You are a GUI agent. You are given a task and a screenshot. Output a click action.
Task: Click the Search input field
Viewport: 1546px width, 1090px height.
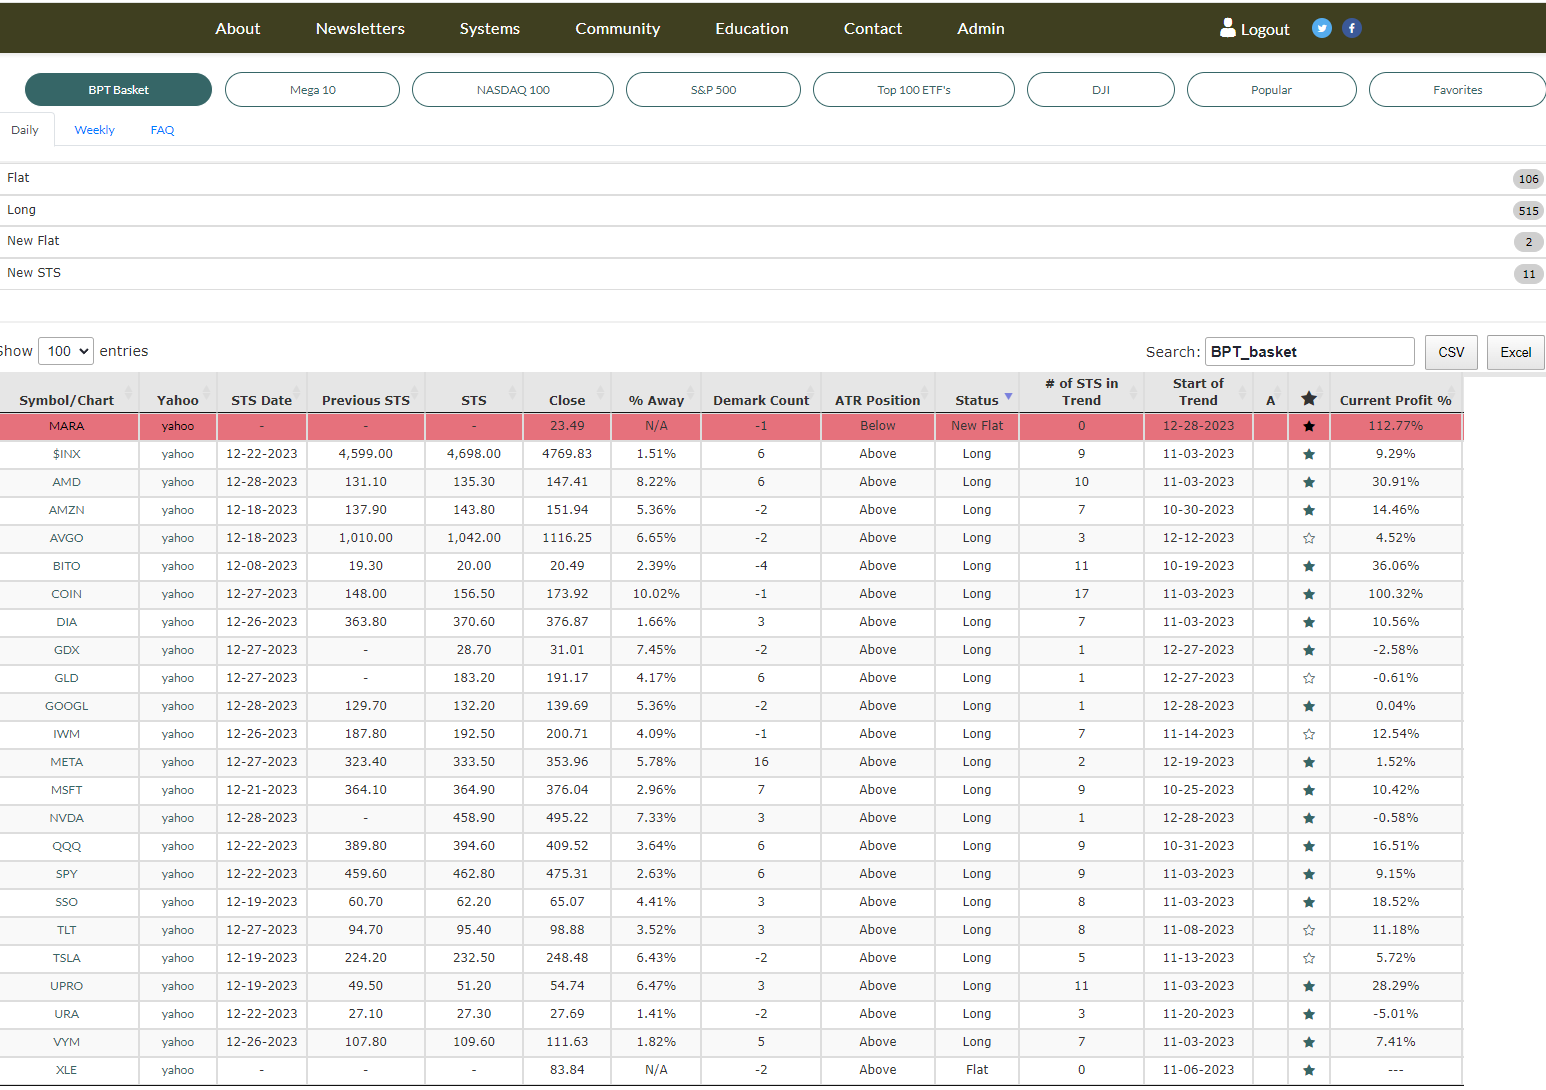pos(1310,352)
